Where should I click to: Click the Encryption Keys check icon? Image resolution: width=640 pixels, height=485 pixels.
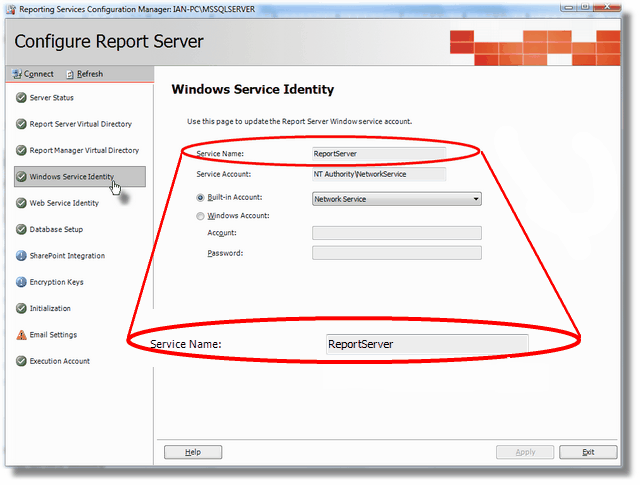(20, 282)
